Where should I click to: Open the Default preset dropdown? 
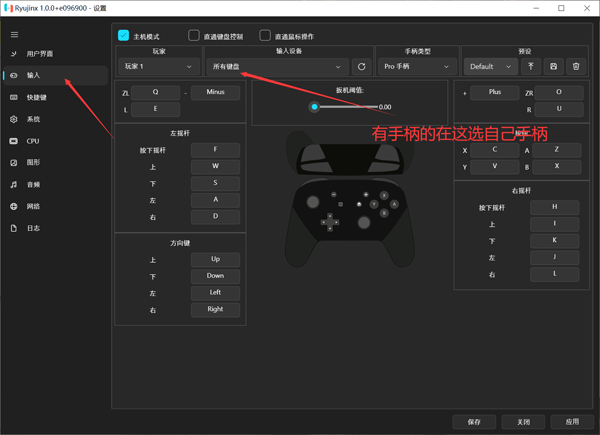point(491,67)
